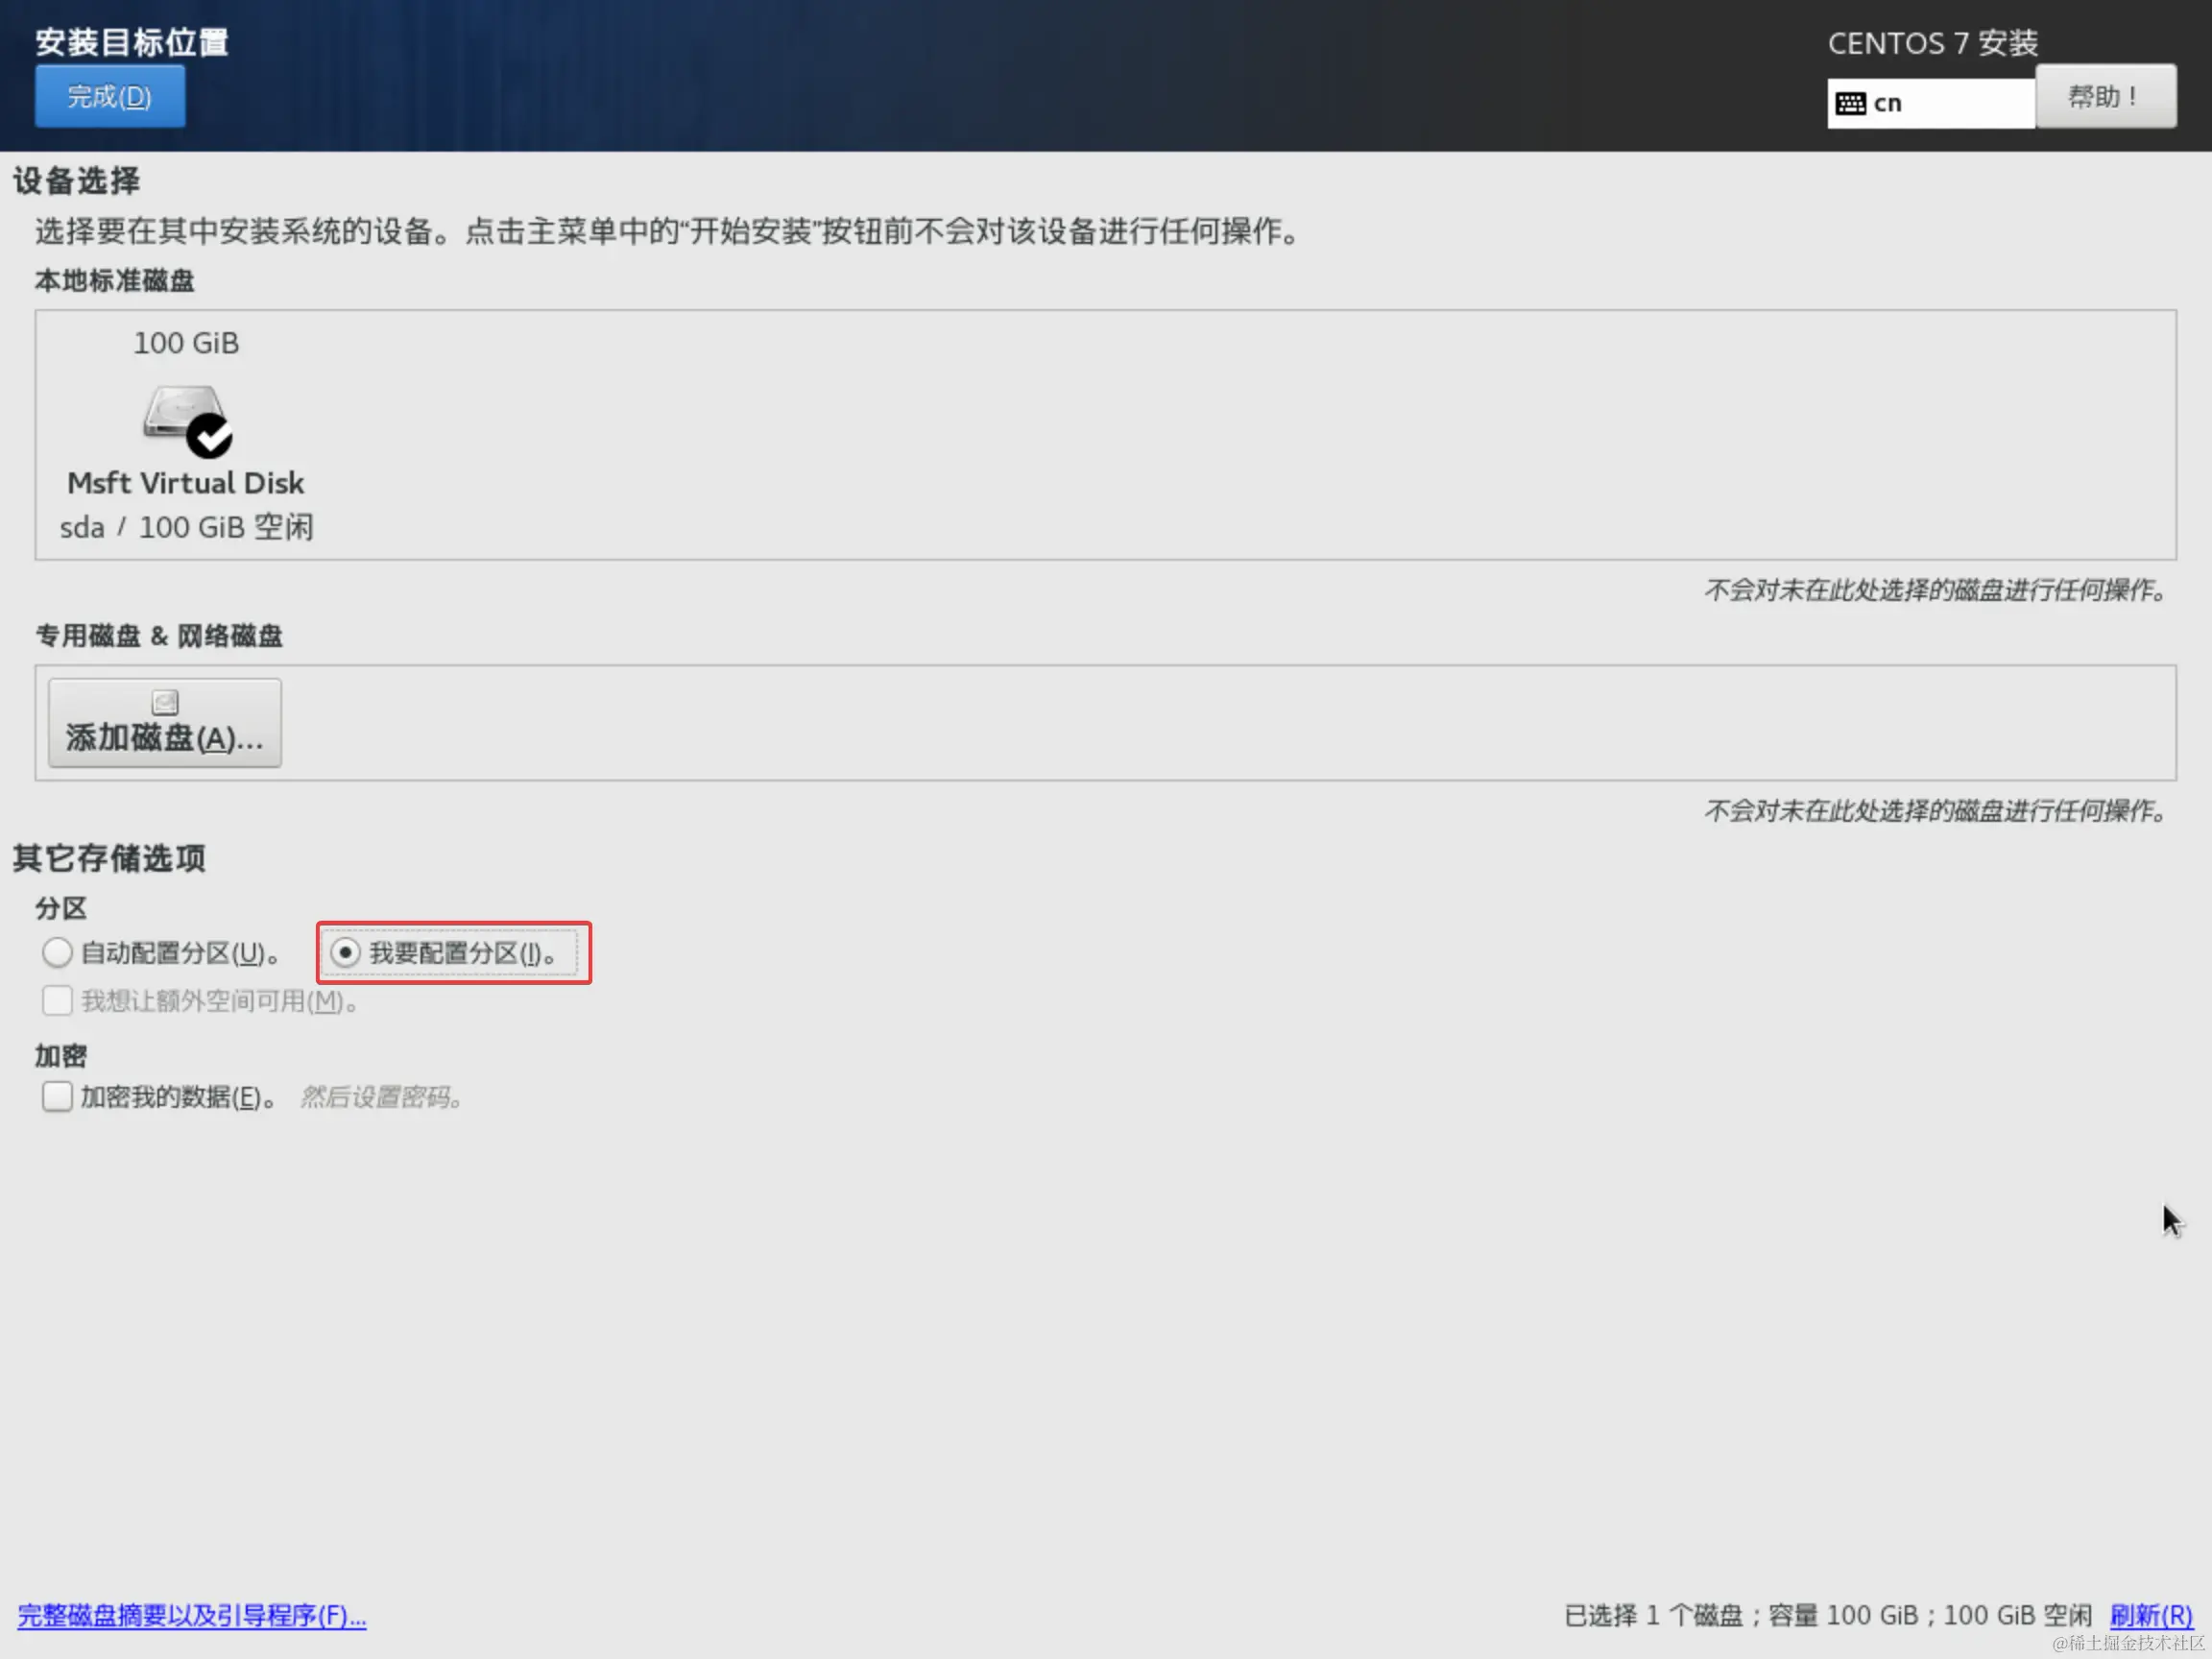Image resolution: width=2212 pixels, height=1659 pixels.
Task: Click the small disk icon in 添加磁盘 button
Action: [x=165, y=702]
